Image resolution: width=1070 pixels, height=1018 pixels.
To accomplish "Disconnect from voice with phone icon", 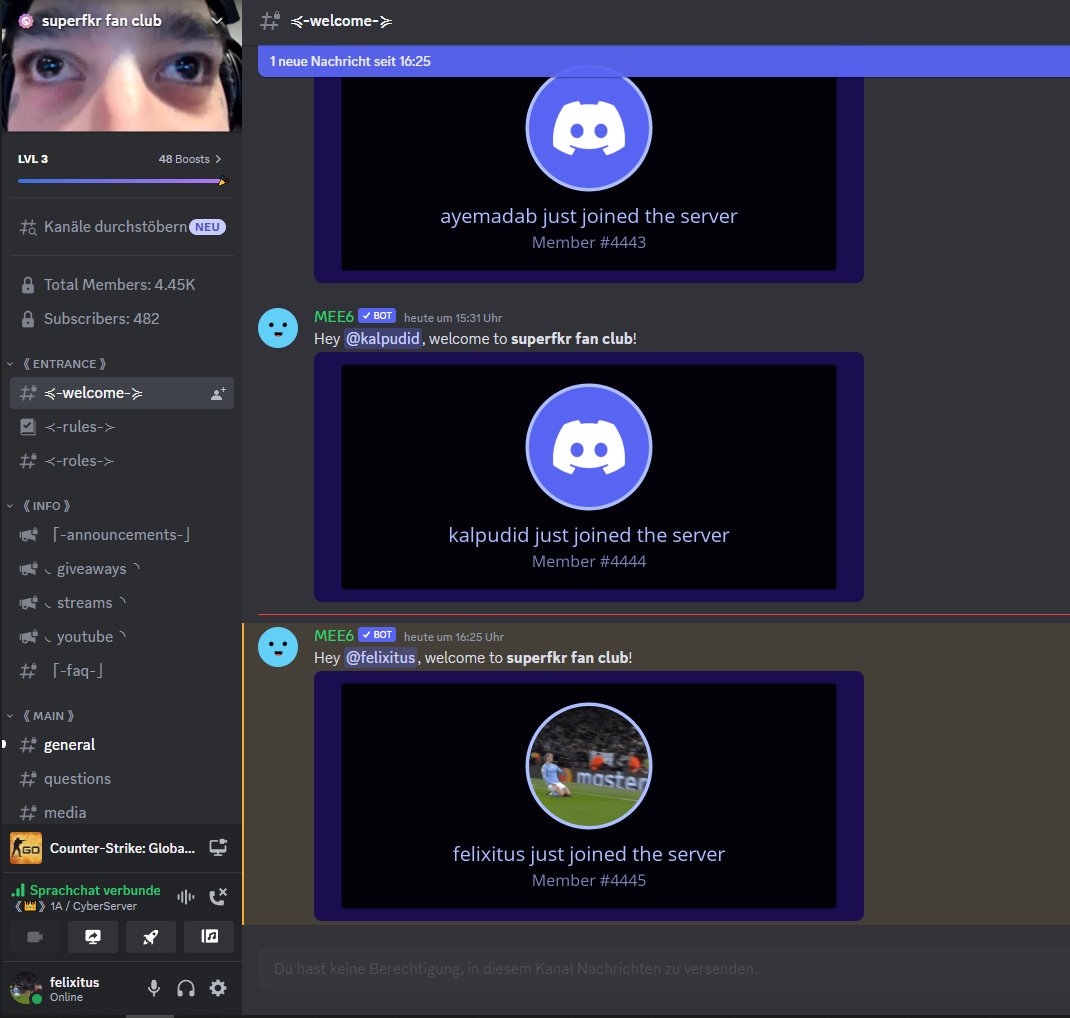I will coord(218,897).
